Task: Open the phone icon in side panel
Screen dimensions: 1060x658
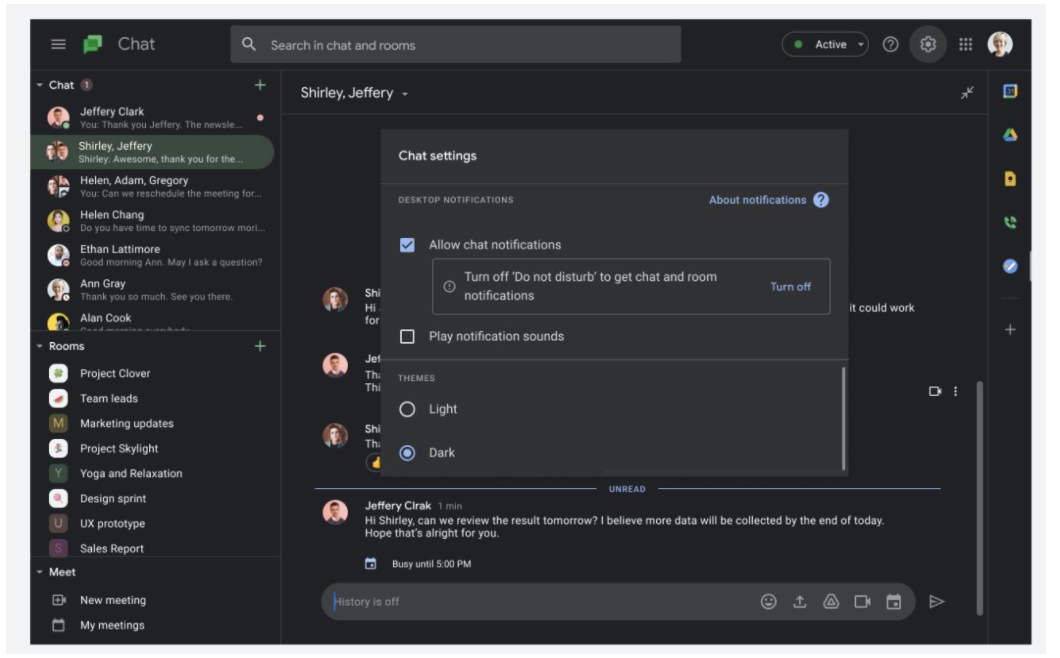Action: [1010, 222]
